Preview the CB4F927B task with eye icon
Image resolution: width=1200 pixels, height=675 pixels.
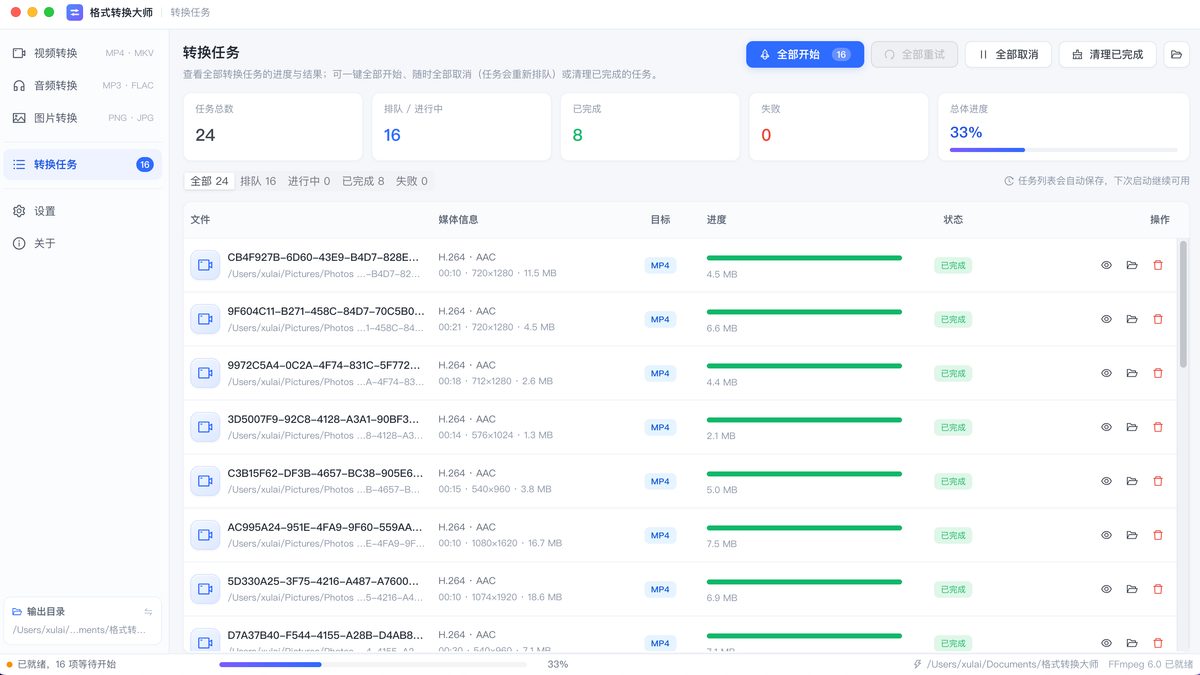click(x=1106, y=265)
